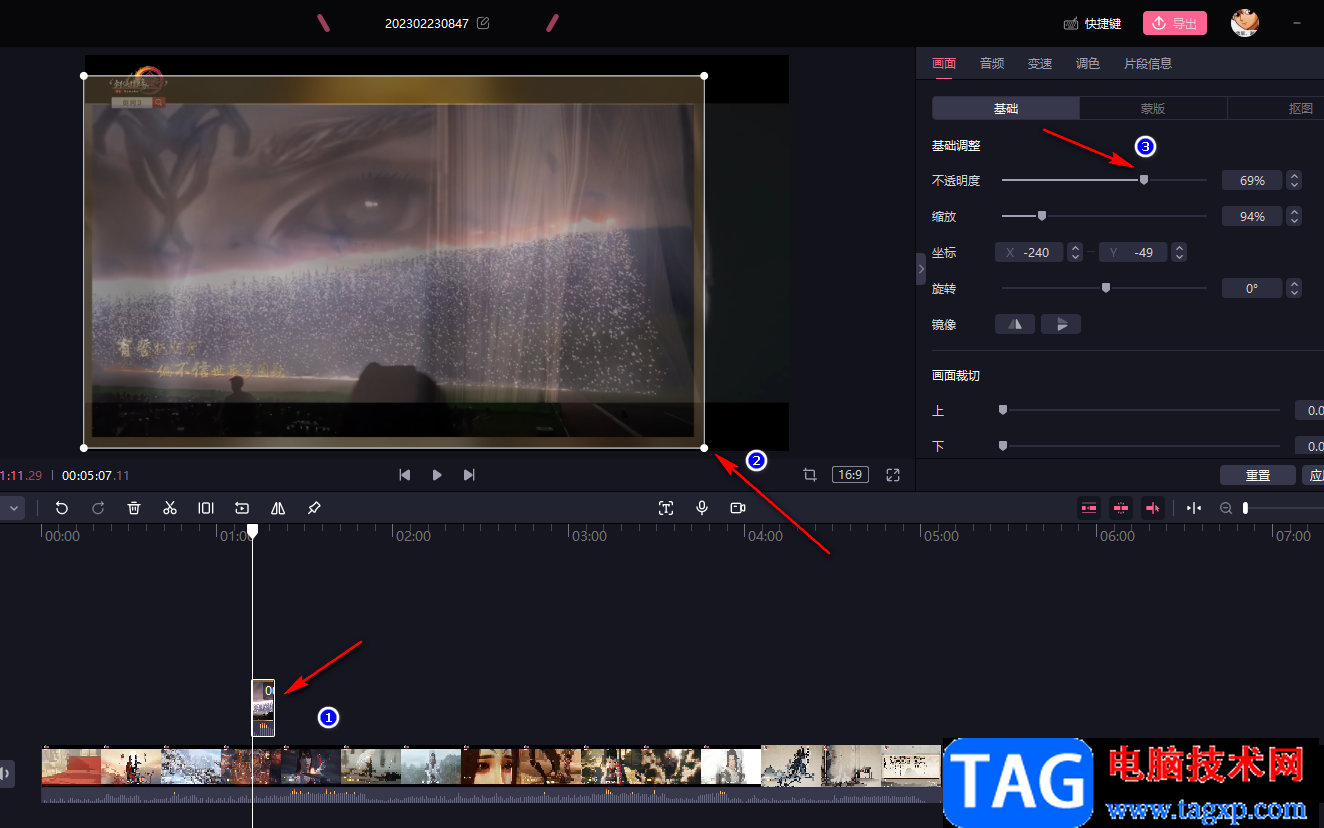Click the 03:00 mark on the ruler
Screen dimensions: 1324x828
point(589,536)
